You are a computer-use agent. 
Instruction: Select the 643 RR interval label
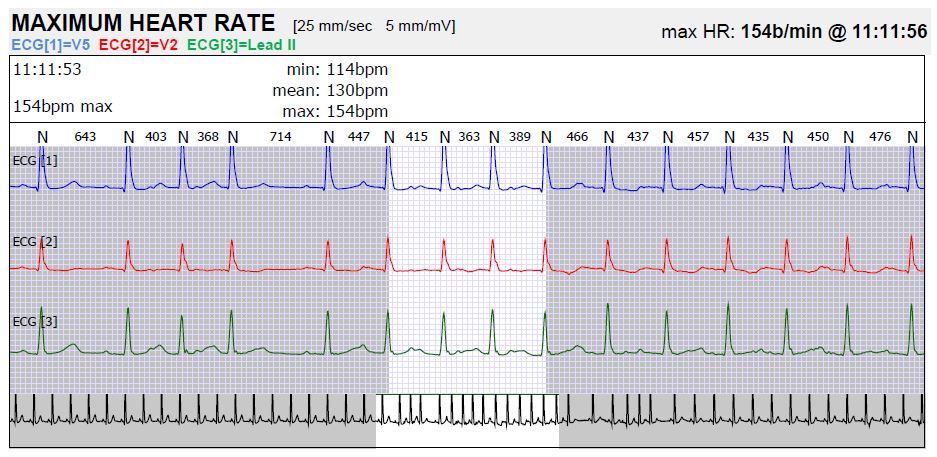[85, 136]
